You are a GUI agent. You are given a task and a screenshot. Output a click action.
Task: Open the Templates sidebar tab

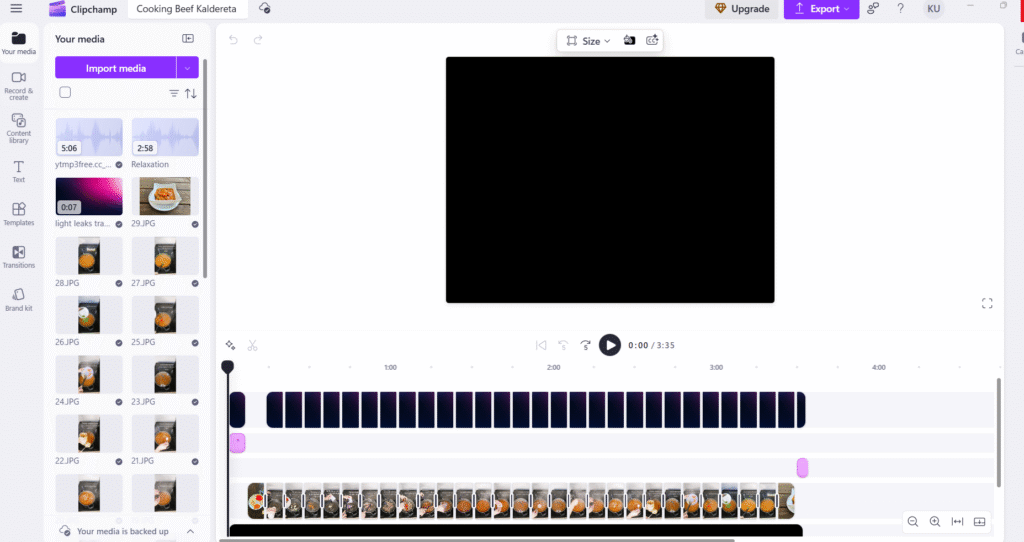18,214
